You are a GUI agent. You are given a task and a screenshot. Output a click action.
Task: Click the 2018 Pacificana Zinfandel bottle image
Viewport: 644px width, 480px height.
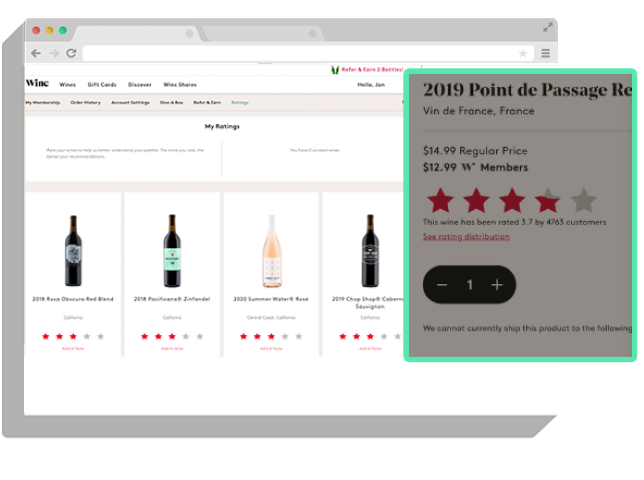[x=172, y=250]
